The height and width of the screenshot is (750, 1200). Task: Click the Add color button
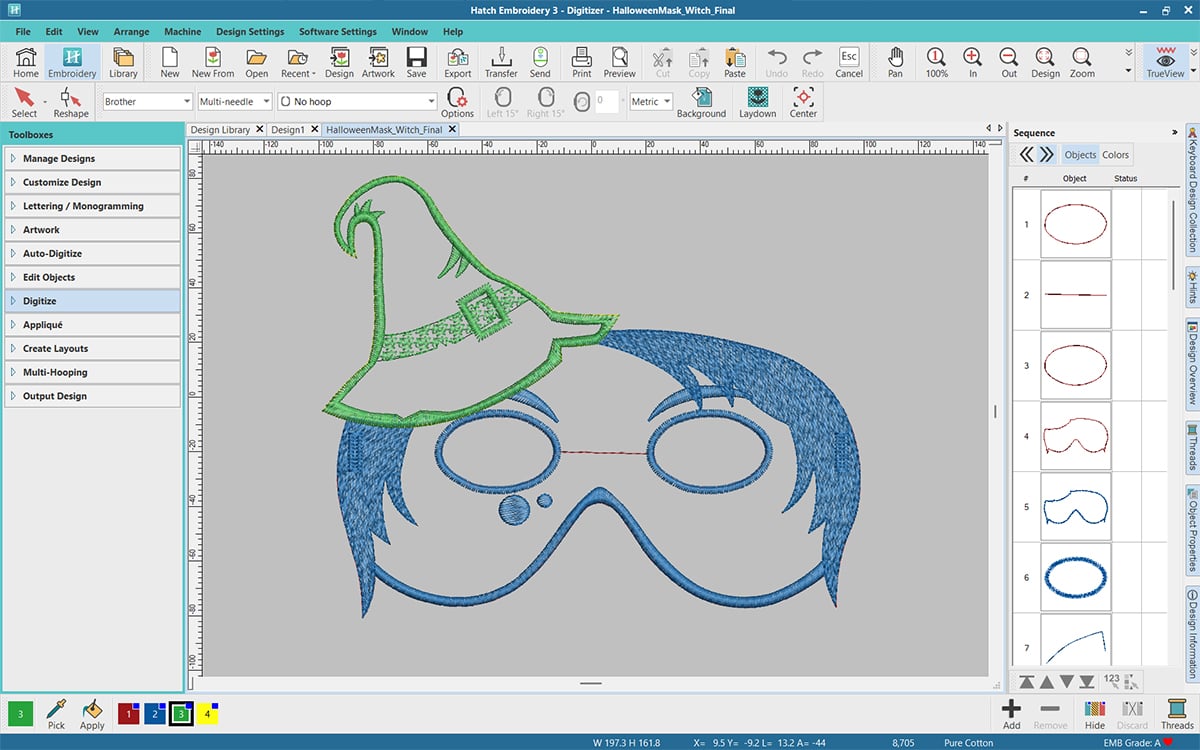point(1012,712)
